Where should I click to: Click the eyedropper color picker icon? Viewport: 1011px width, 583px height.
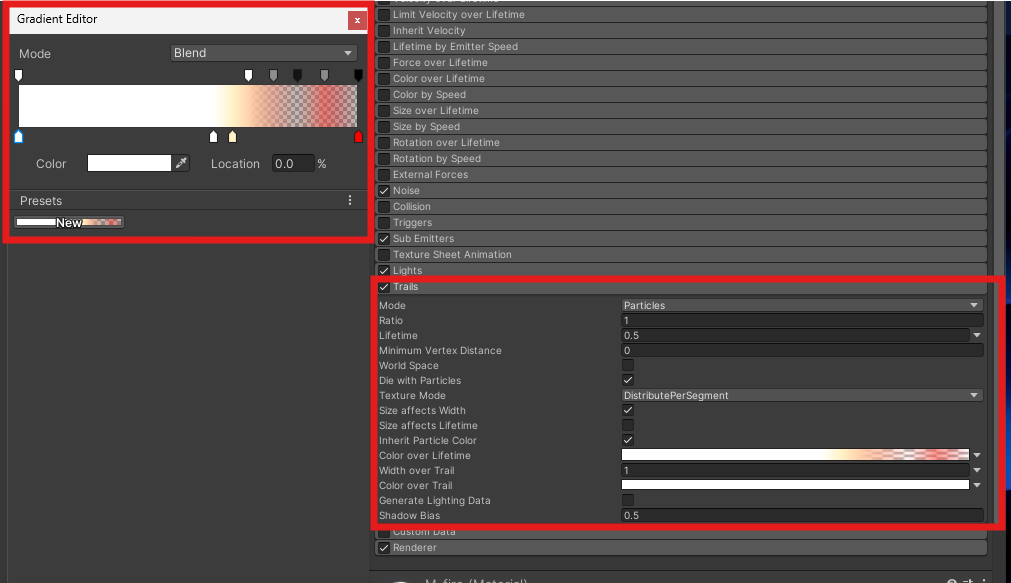coord(181,163)
